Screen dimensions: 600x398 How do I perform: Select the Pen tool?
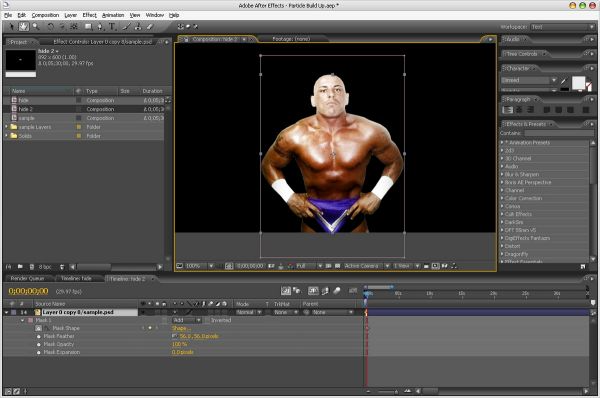click(100, 26)
